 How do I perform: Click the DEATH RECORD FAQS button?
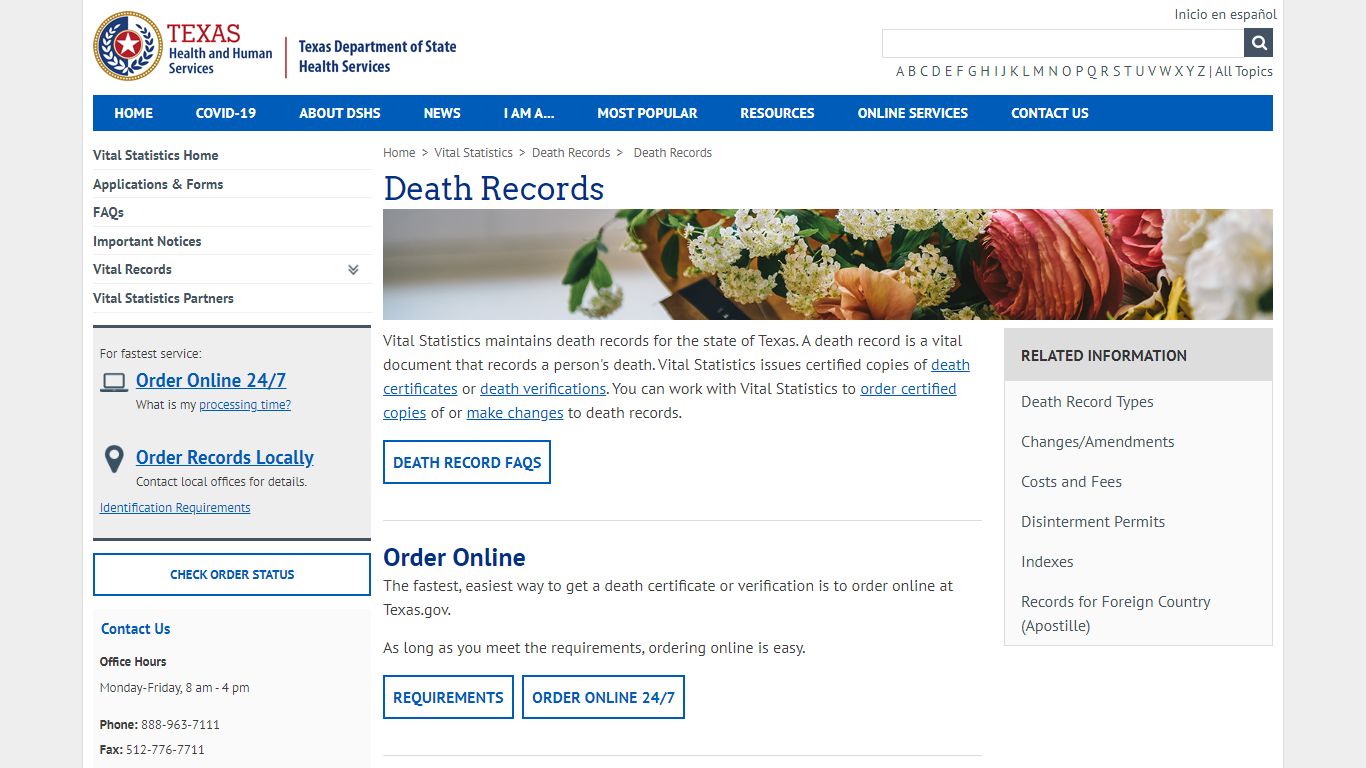466,461
